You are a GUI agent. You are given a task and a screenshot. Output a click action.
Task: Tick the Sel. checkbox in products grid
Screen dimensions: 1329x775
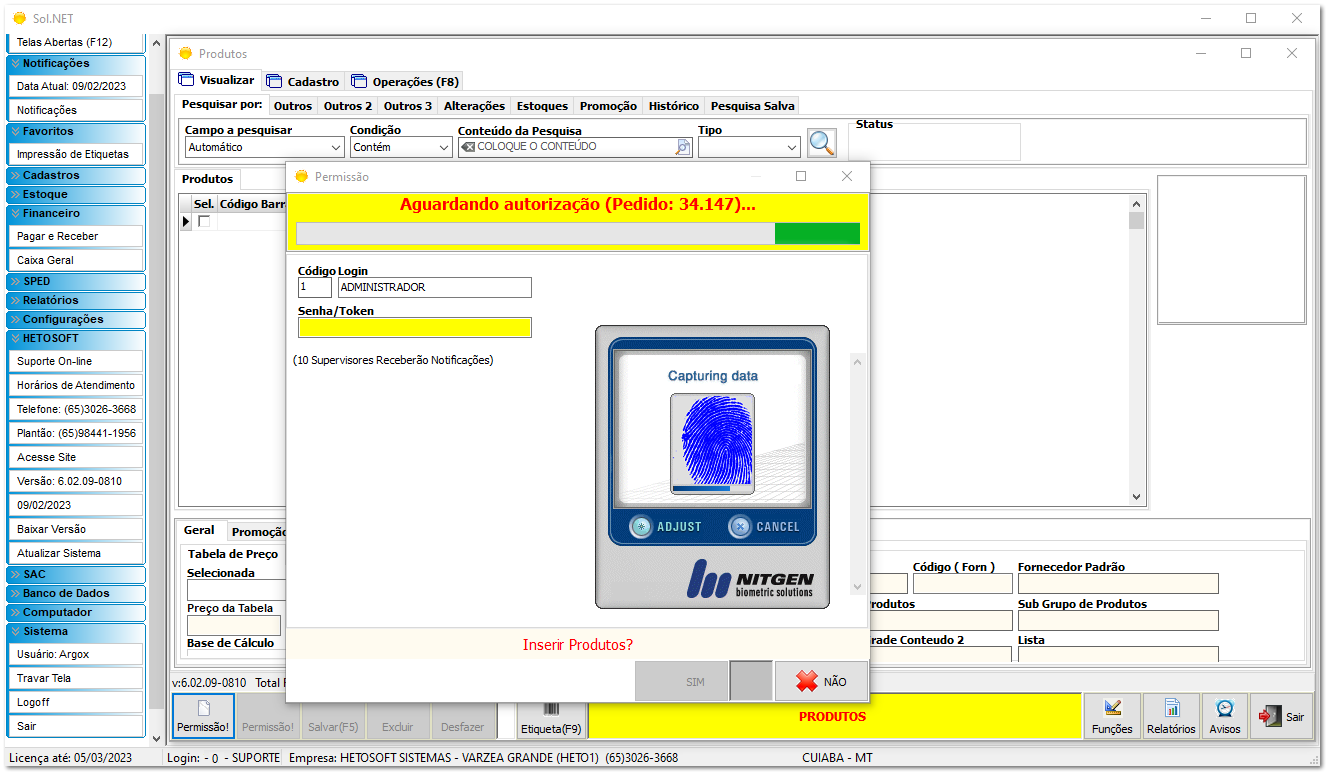204,222
